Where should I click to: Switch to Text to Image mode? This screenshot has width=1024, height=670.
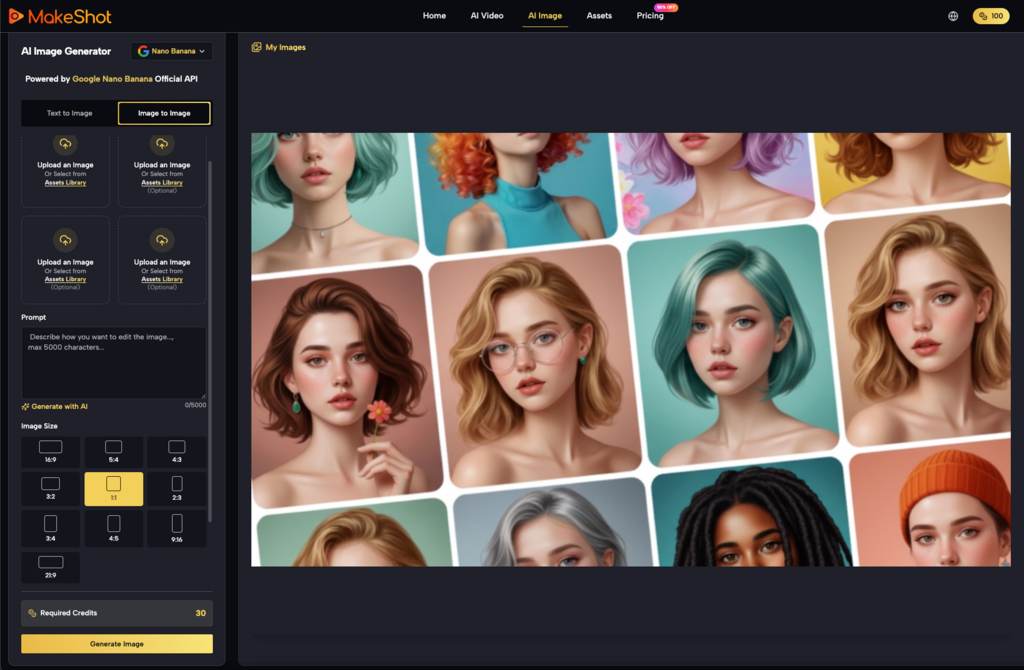(x=69, y=113)
